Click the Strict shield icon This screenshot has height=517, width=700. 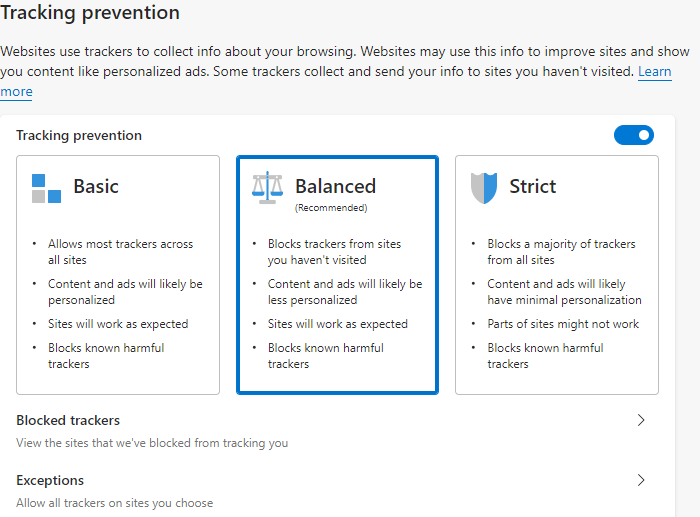pos(484,187)
